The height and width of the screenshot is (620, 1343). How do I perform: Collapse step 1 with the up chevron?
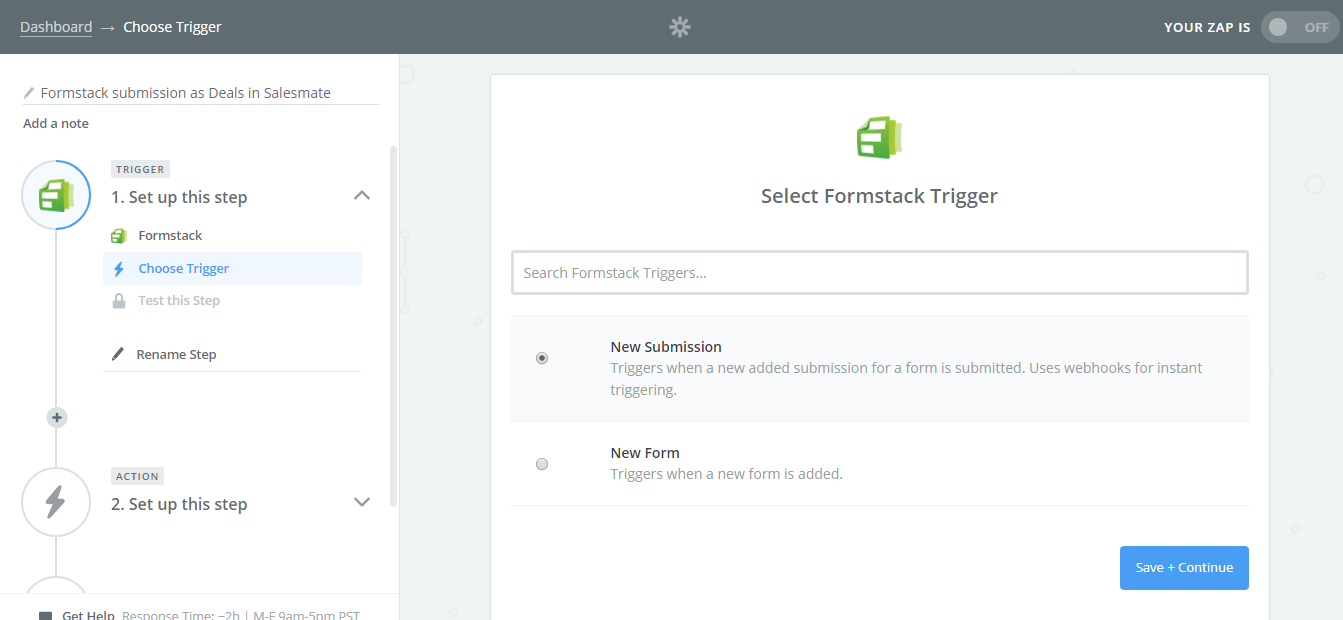[362, 196]
